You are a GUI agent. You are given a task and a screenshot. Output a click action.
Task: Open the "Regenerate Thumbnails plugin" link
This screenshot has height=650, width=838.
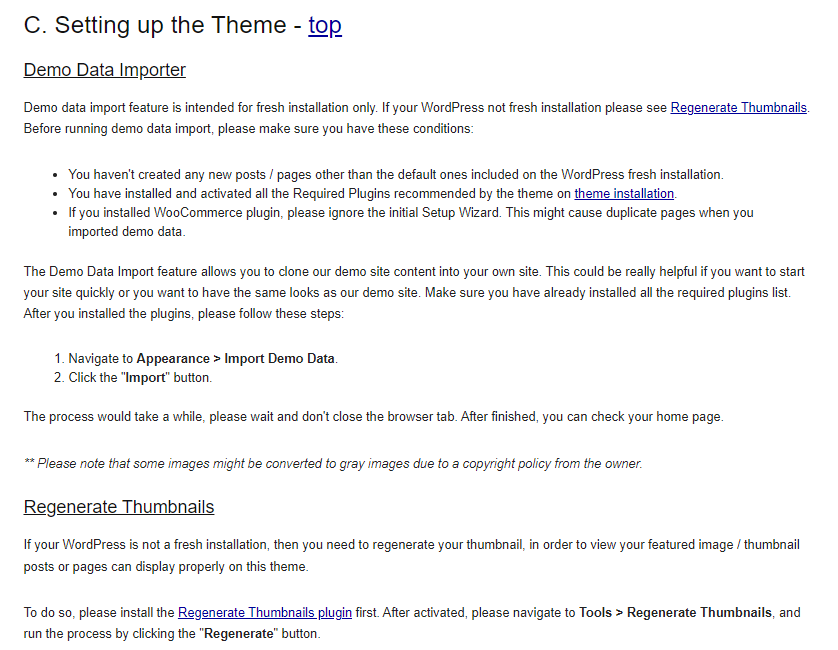tap(265, 613)
